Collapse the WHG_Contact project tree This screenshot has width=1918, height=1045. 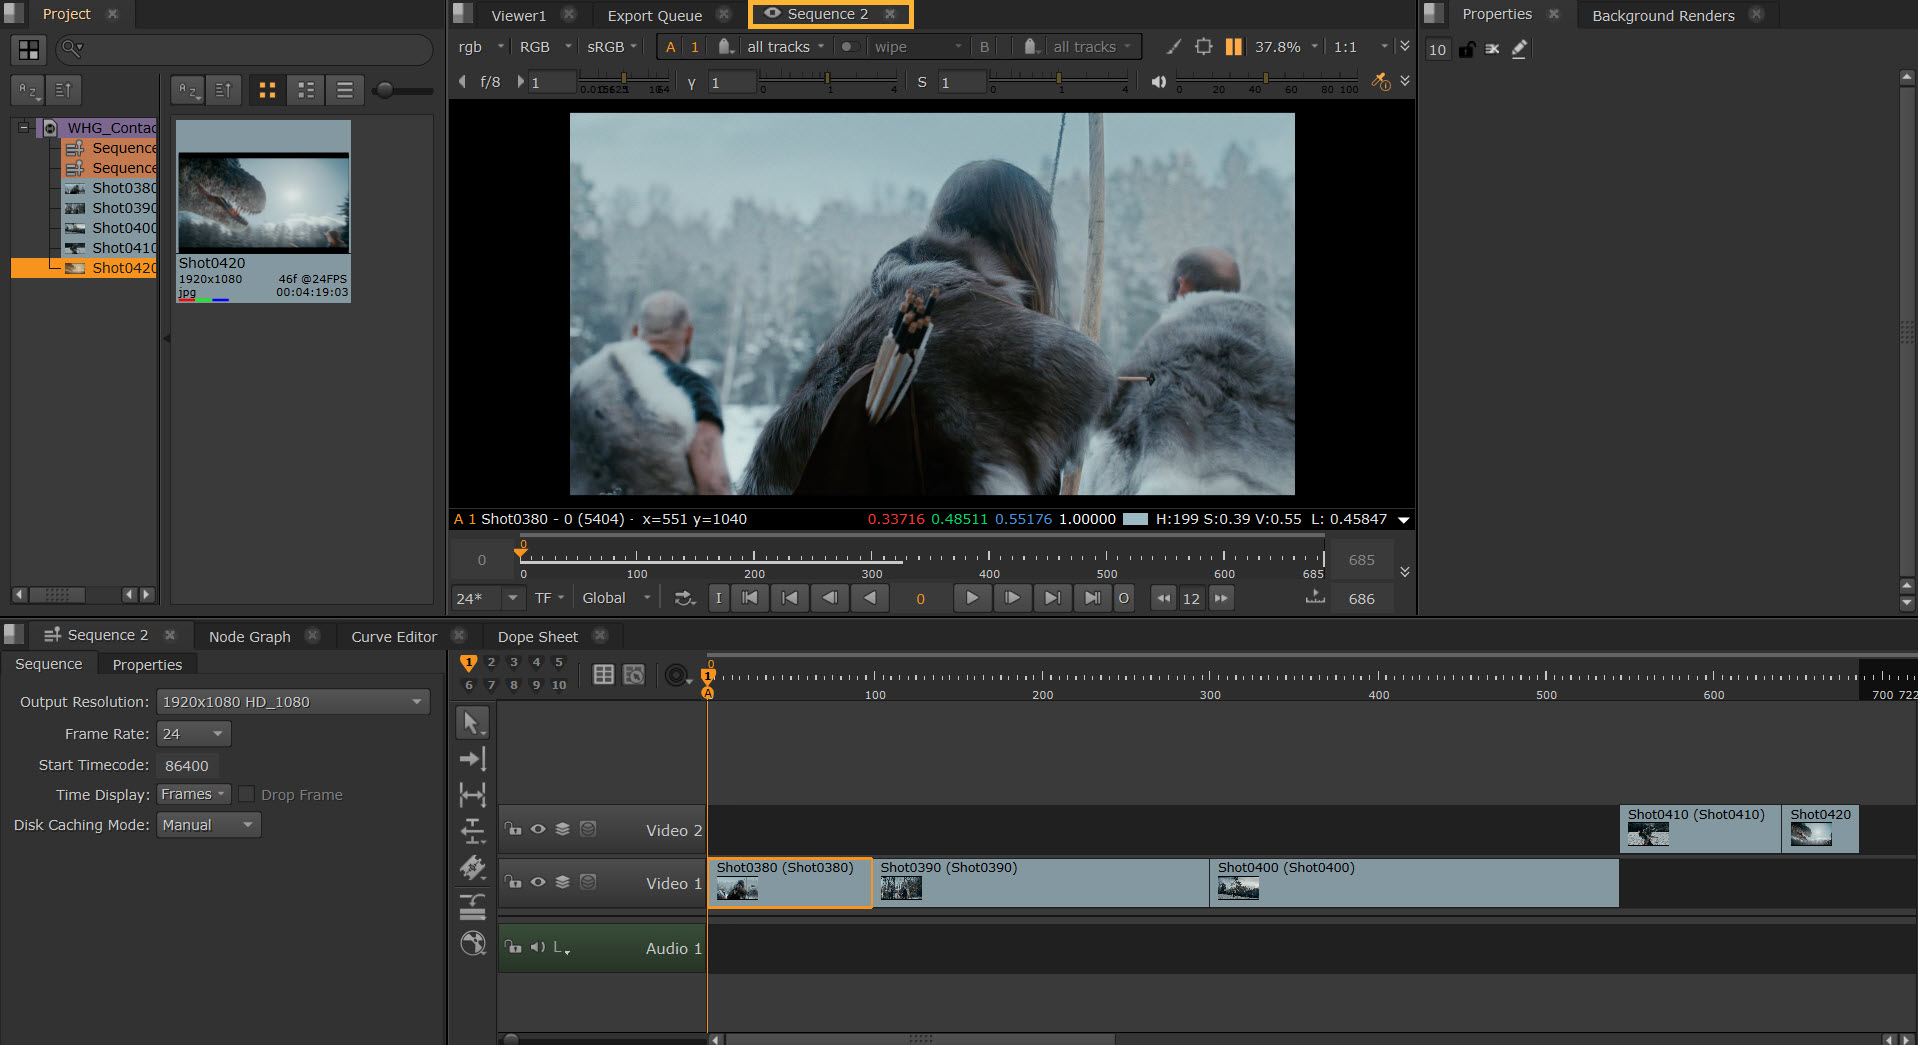tap(24, 128)
